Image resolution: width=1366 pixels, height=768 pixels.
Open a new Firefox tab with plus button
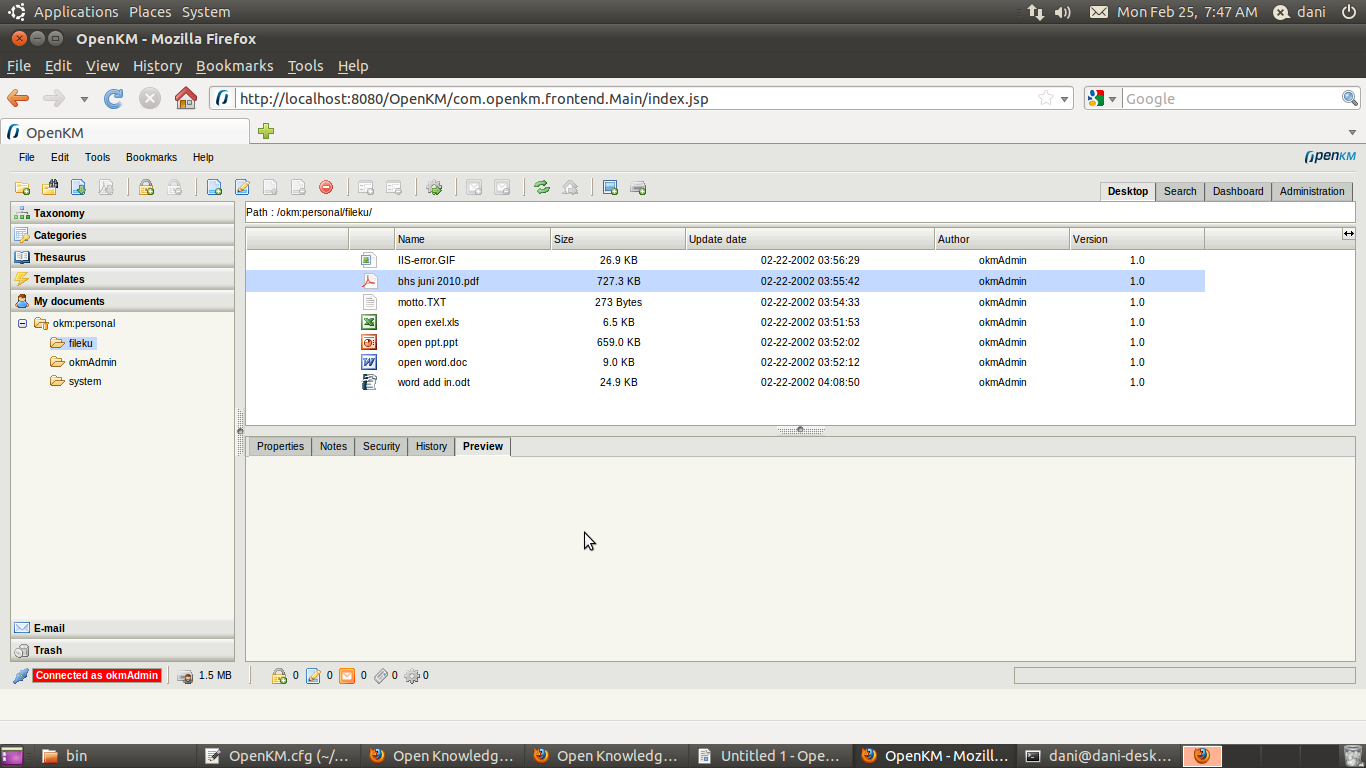266,131
